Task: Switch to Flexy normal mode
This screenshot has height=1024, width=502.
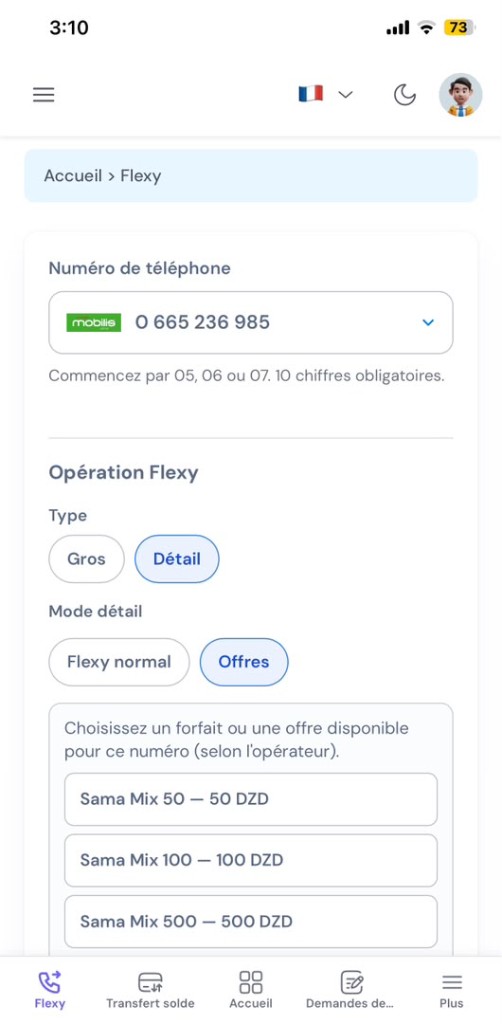Action: (119, 662)
